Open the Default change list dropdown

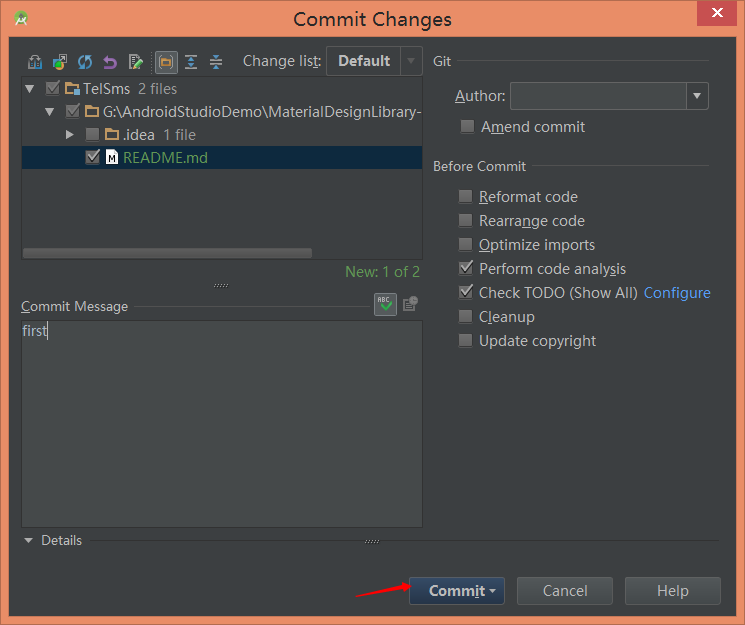[411, 61]
